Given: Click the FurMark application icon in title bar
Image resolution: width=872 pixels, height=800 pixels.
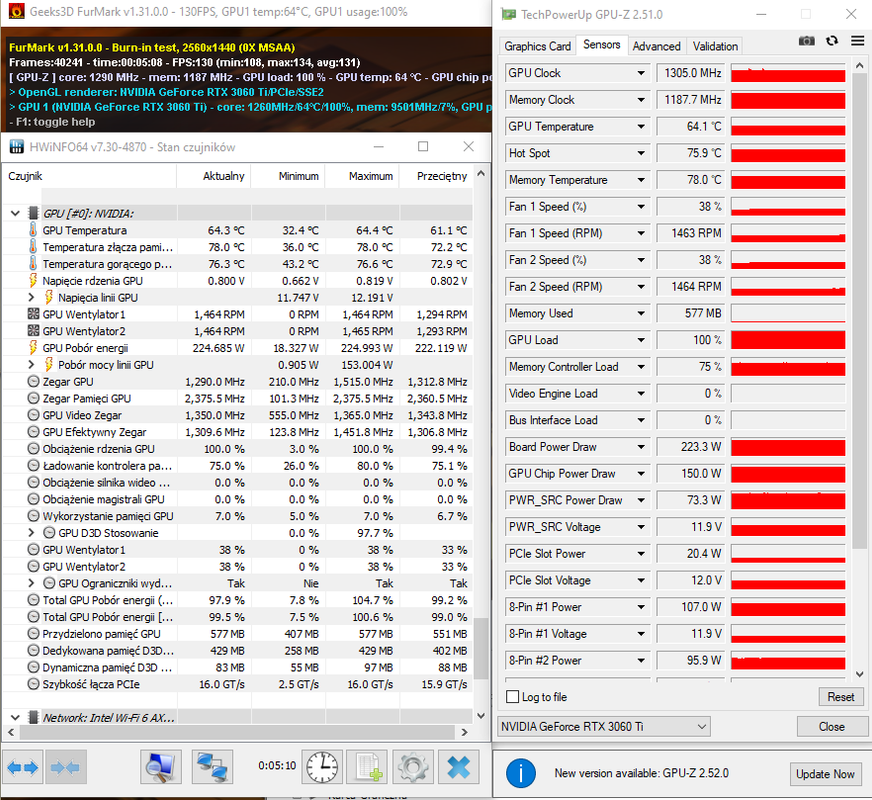Looking at the screenshot, I should click(x=16, y=12).
